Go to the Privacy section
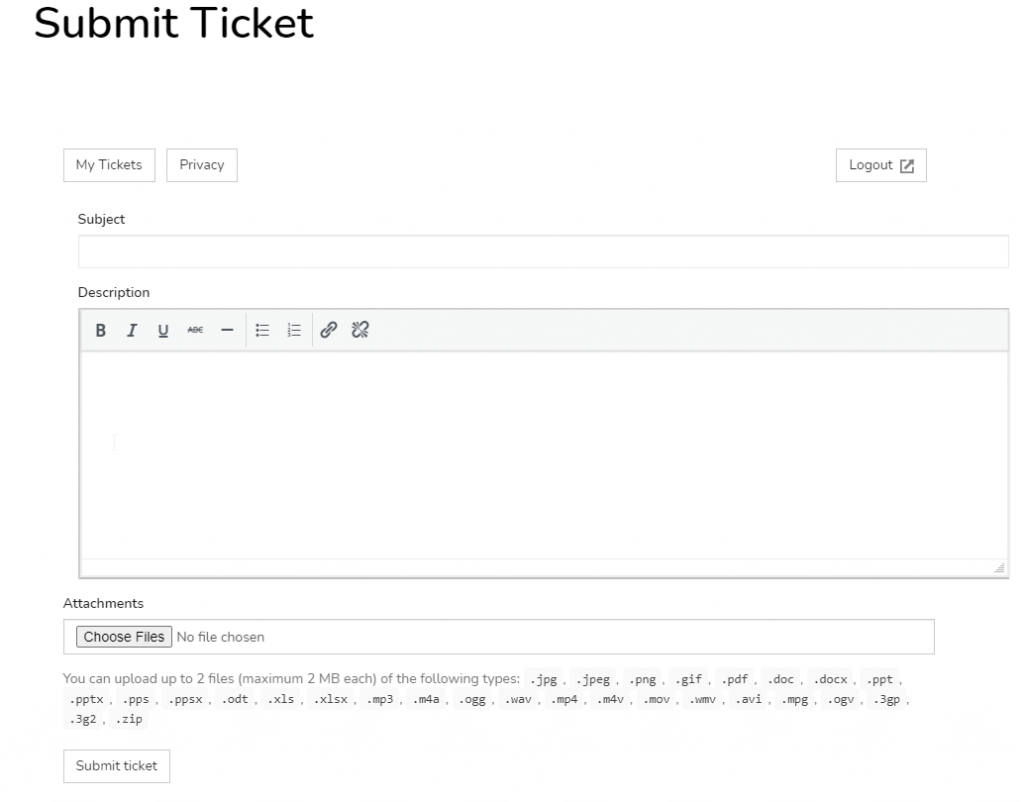Screen dimensions: 1024x802 tap(201, 165)
